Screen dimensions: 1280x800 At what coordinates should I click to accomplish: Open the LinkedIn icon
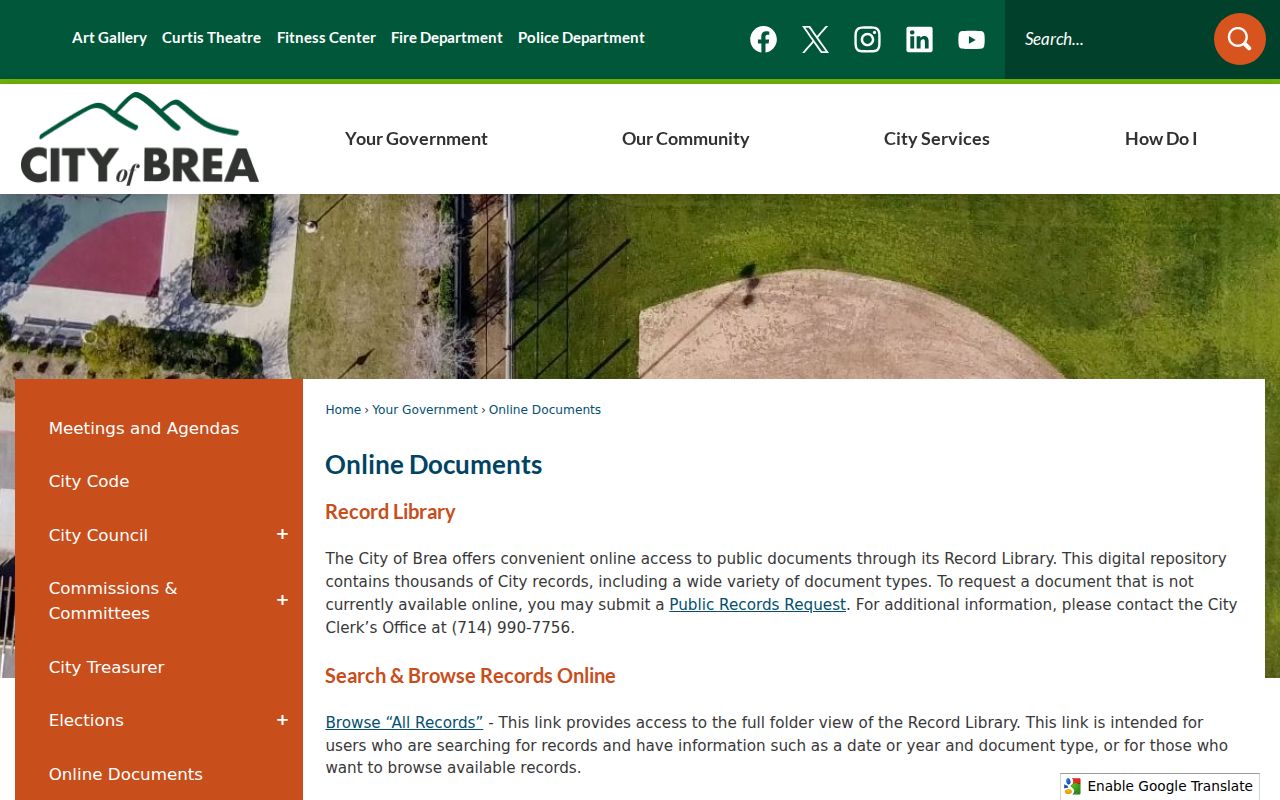click(x=919, y=39)
